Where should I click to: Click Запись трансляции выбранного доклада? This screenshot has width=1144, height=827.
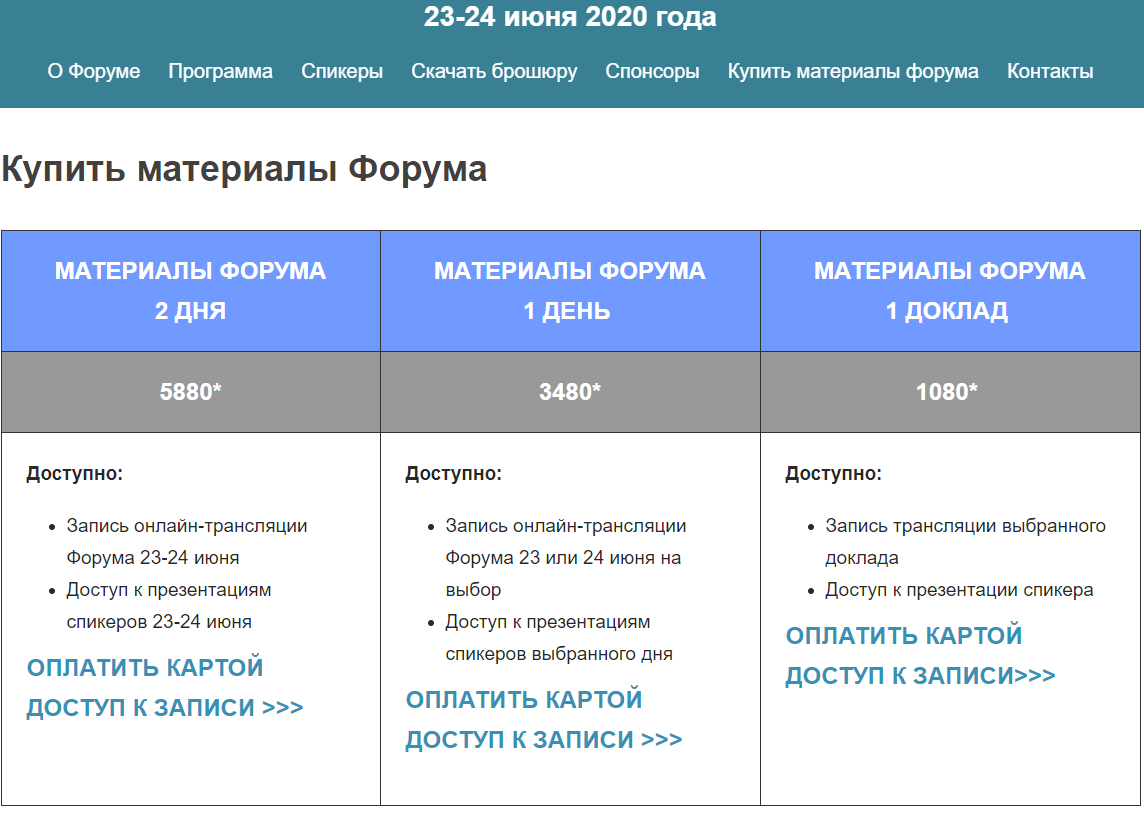(965, 542)
